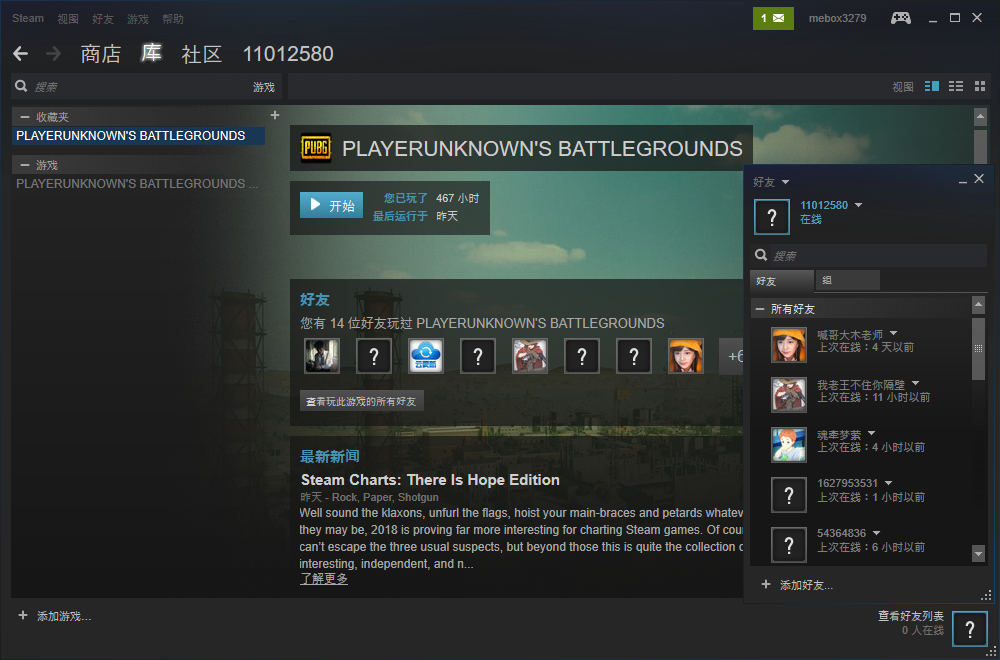
Task: Switch to grid view icon
Action: 980,86
